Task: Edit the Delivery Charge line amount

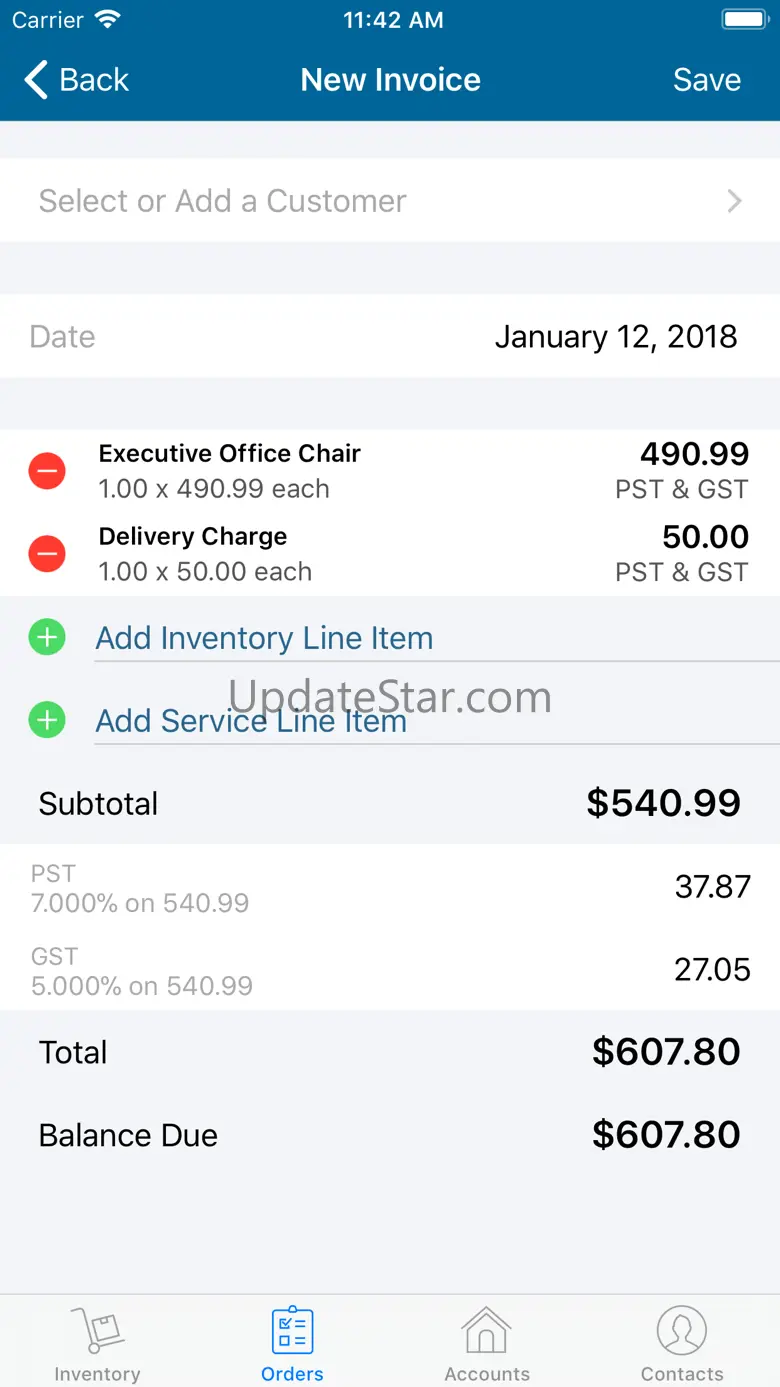Action: tap(705, 537)
